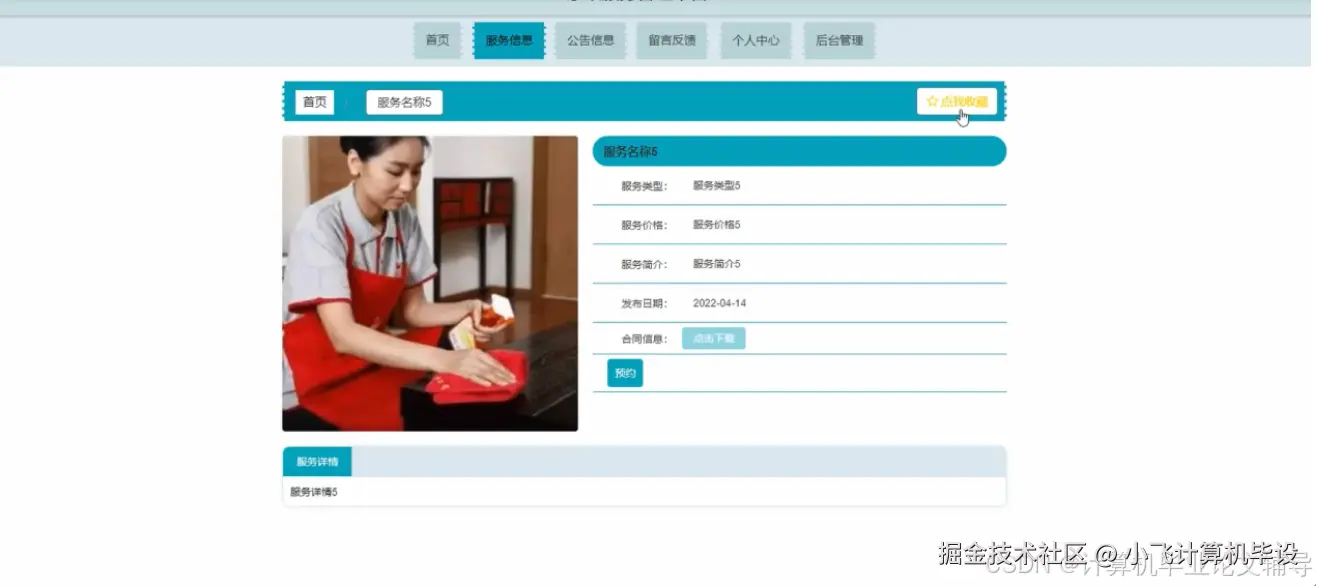
Task: Click the star favorite button 点我收藏
Action: pyautogui.click(x=957, y=102)
